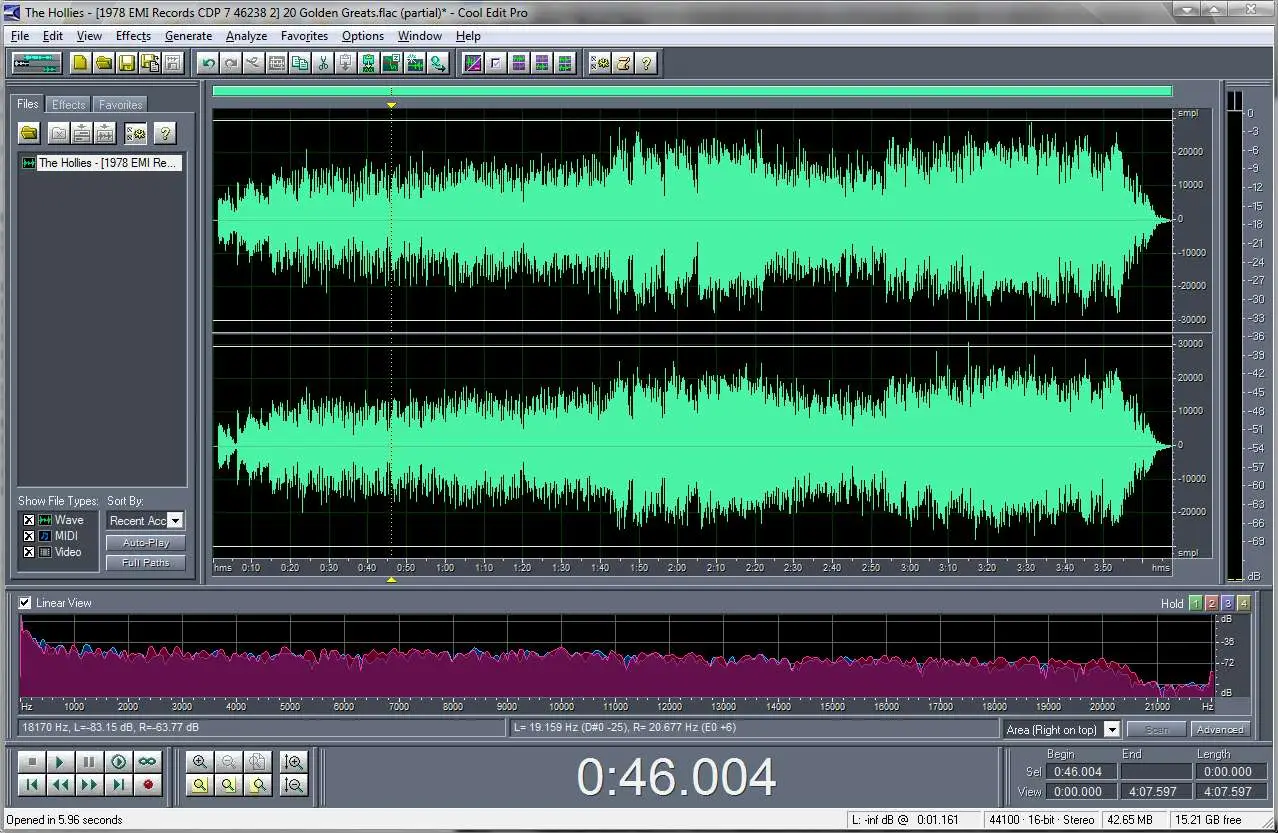Open the Edit menu
Viewport: 1278px width, 833px height.
click(x=53, y=36)
